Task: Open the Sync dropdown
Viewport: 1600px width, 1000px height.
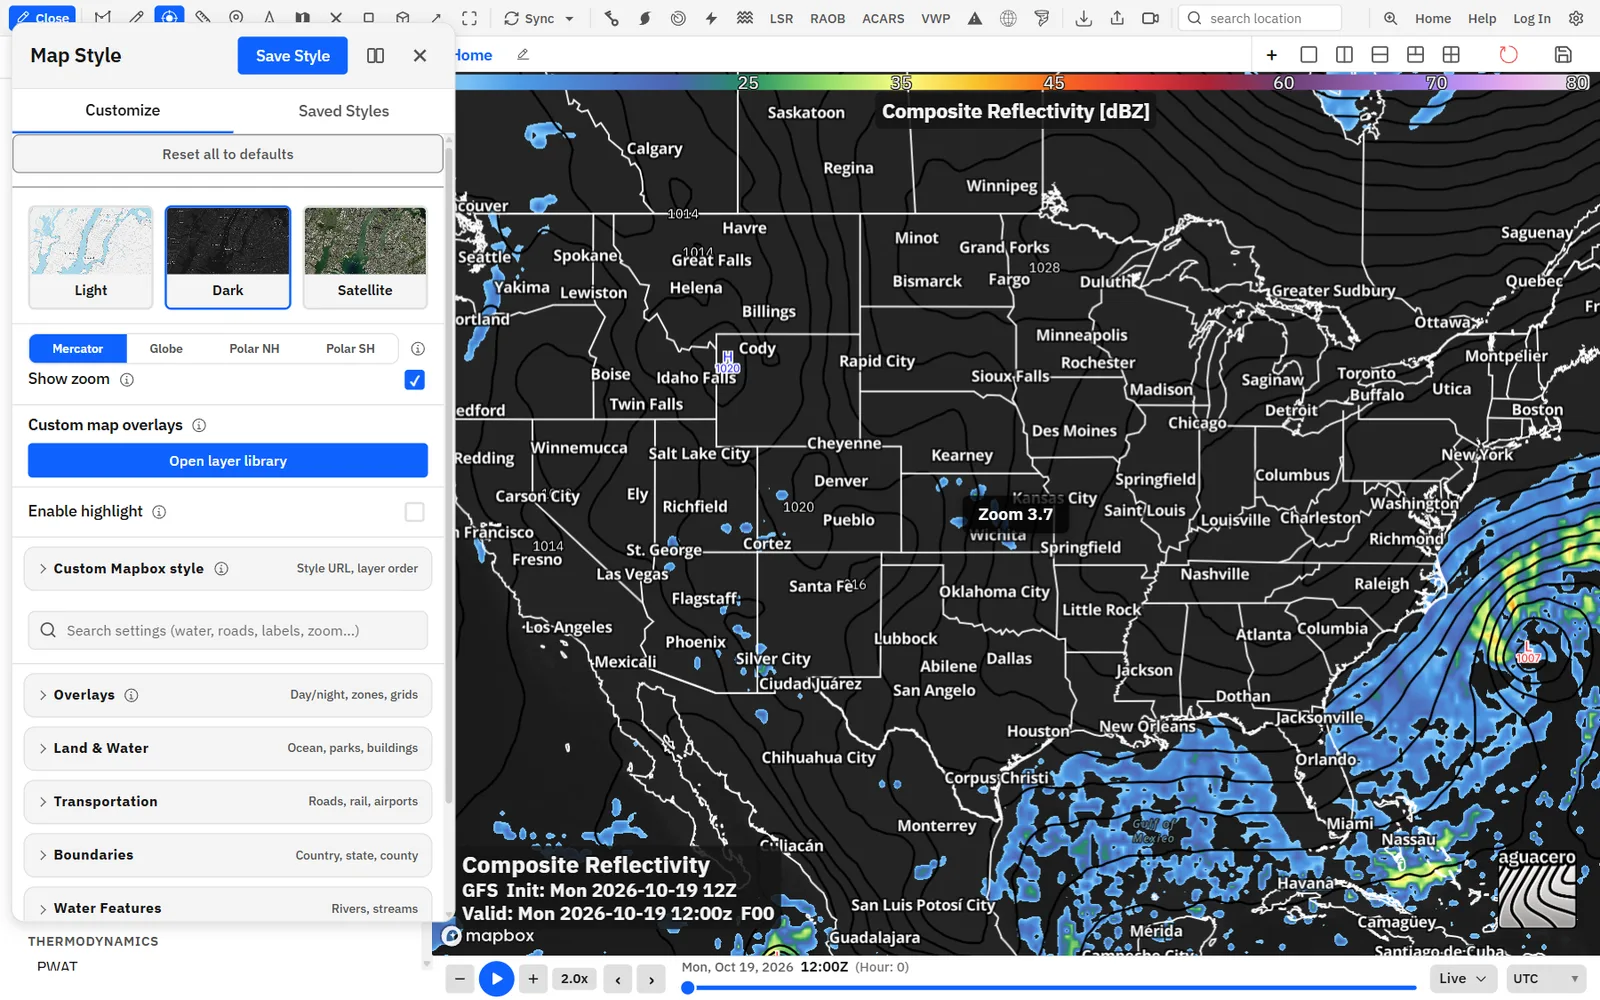Action: (539, 18)
